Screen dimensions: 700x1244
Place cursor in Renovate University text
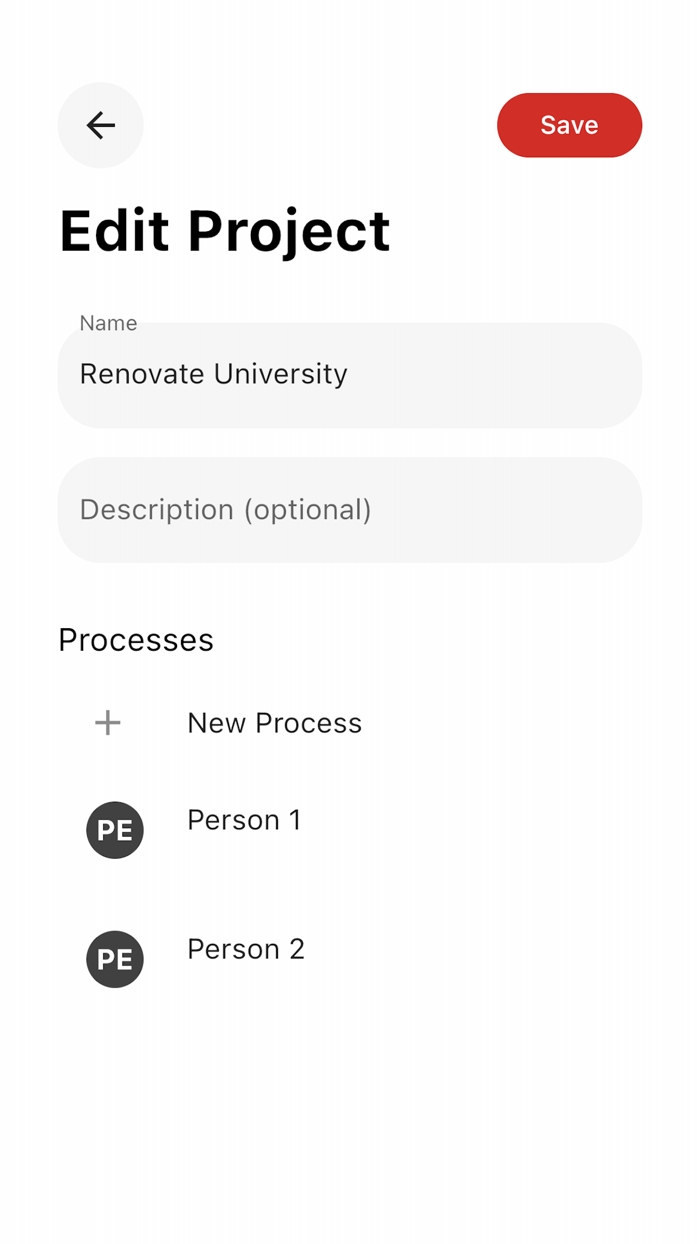pos(214,374)
